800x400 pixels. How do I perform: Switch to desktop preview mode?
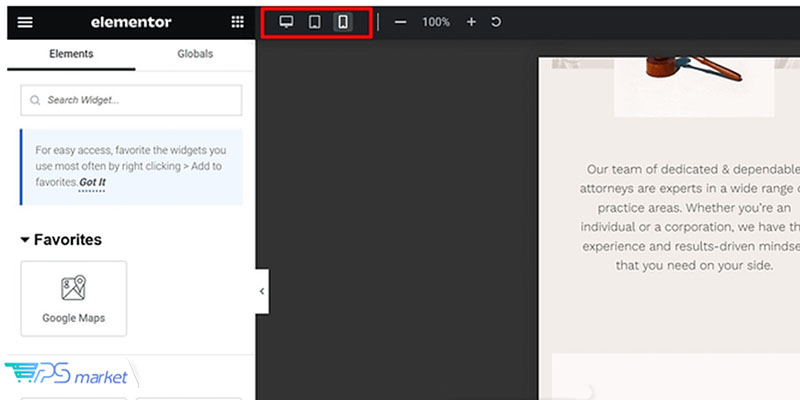pos(286,22)
